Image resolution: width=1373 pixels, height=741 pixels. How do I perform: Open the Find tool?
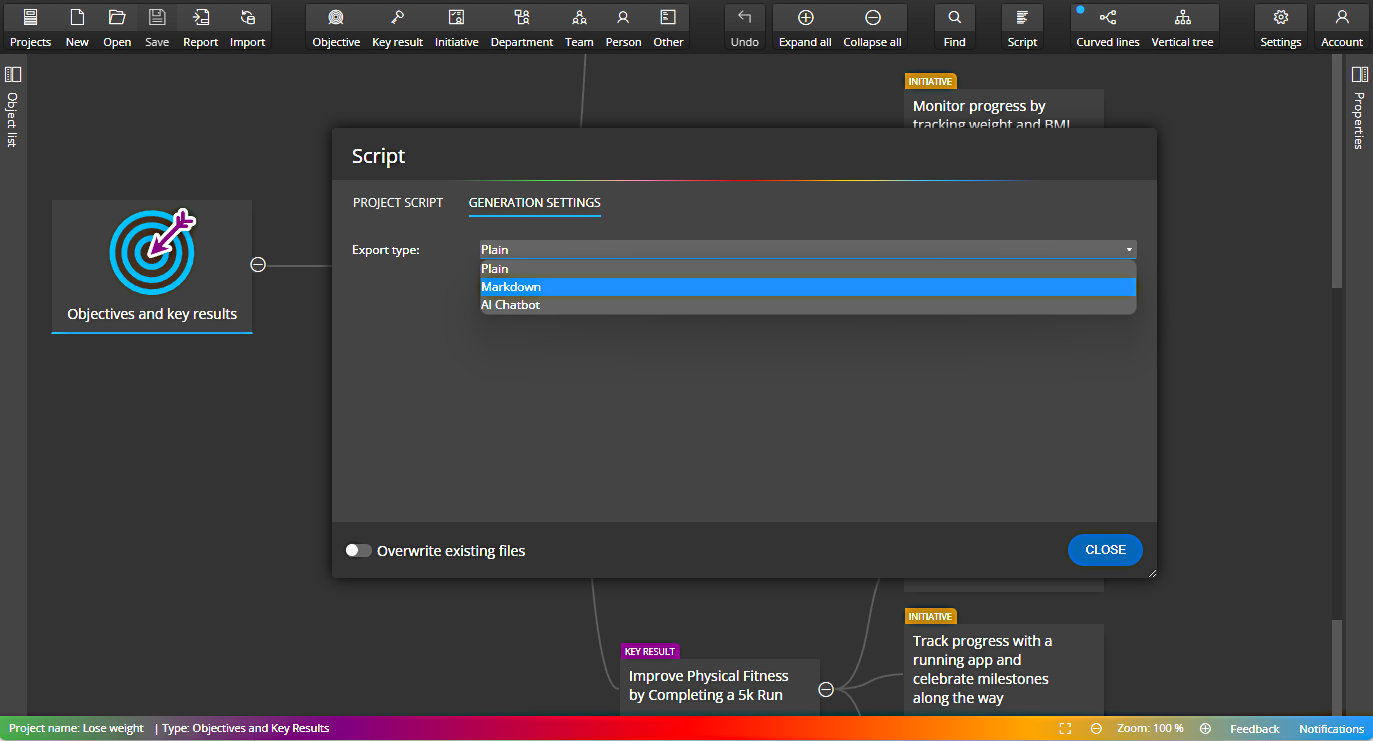click(954, 27)
